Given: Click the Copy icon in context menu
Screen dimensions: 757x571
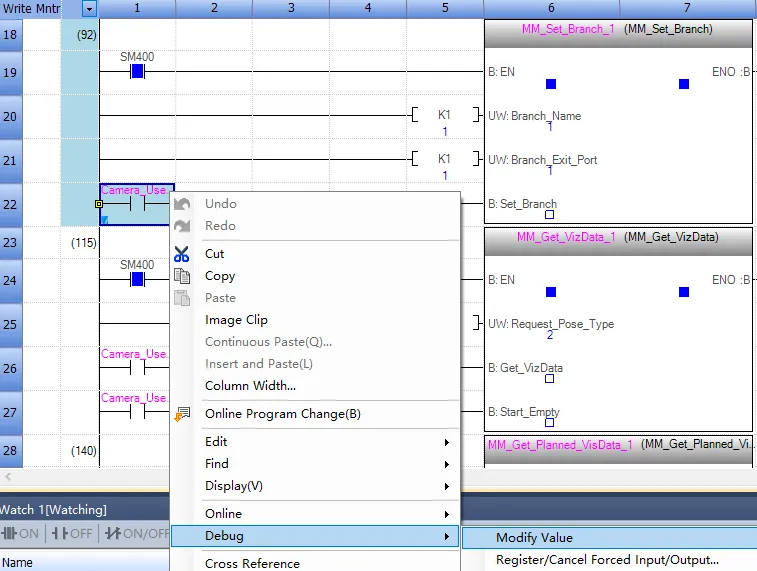Looking at the screenshot, I should point(182,276).
